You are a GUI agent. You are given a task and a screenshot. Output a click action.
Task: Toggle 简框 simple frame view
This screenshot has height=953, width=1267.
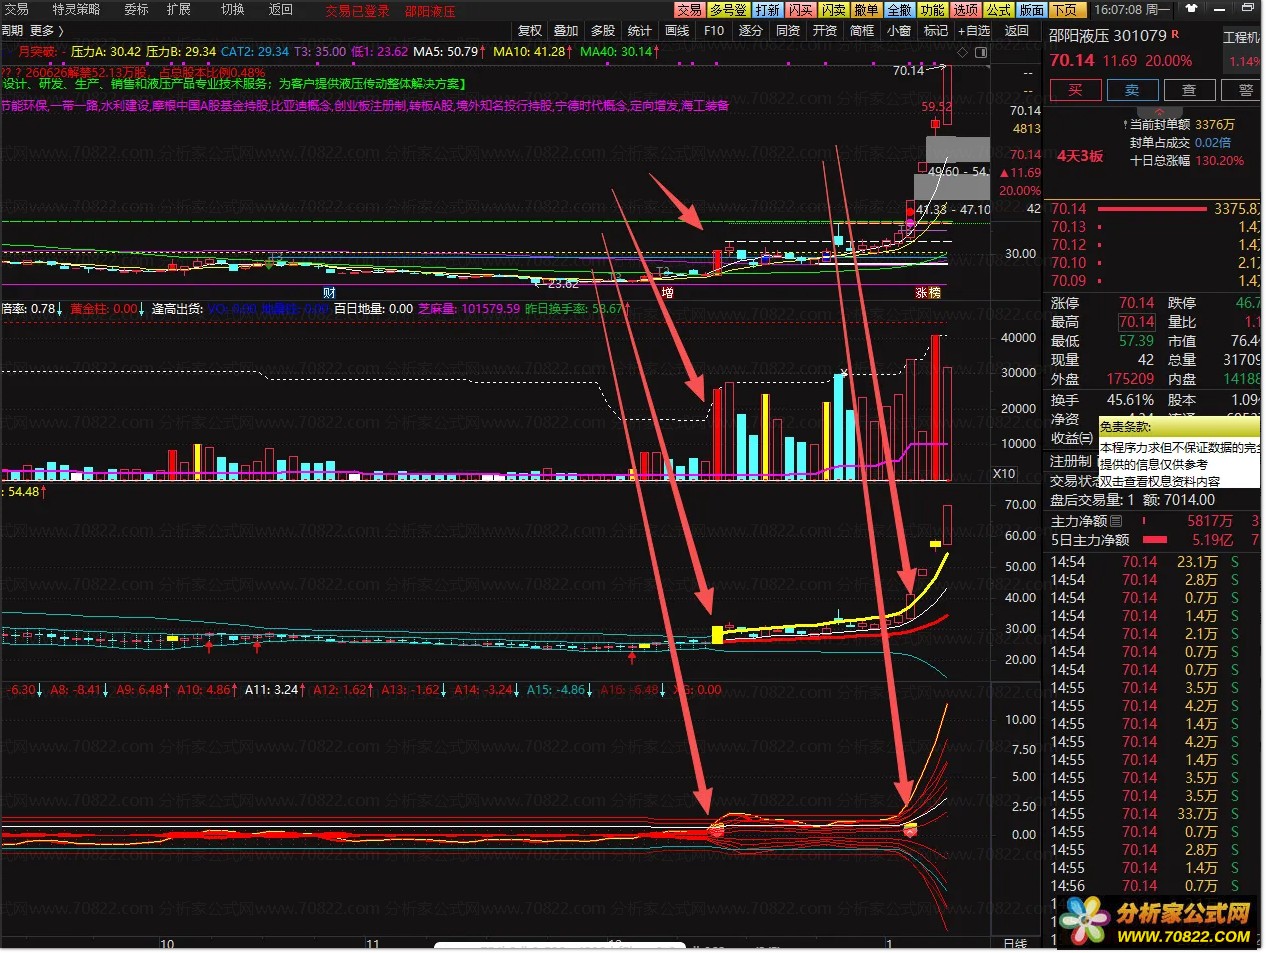pos(862,31)
